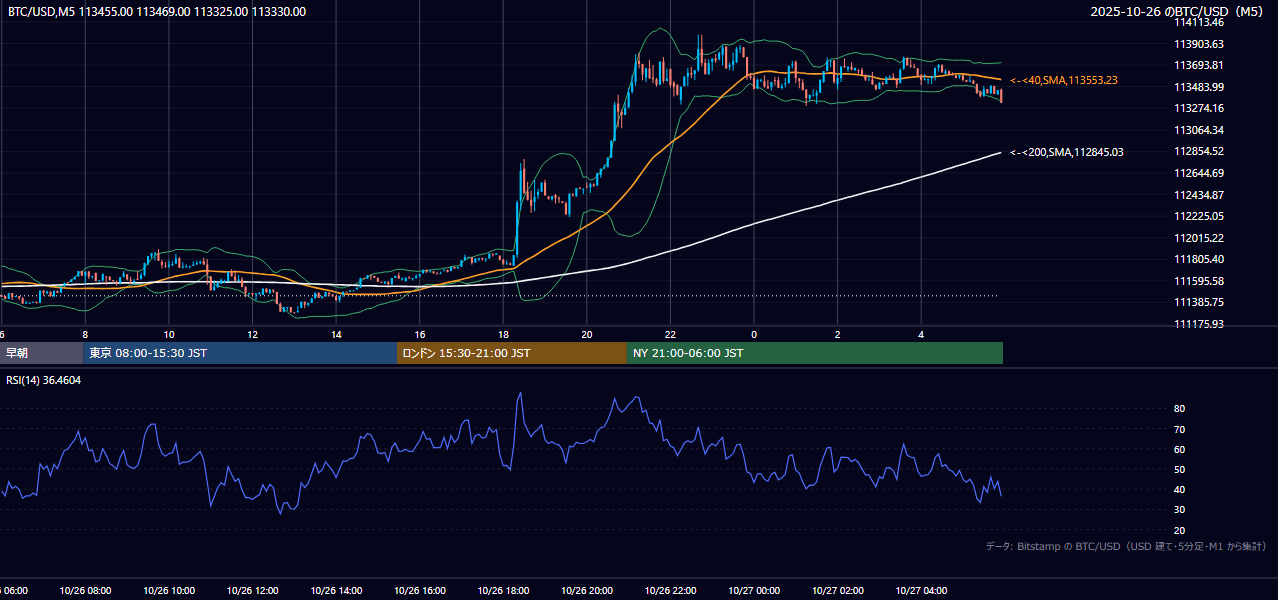The height and width of the screenshot is (600, 1278).
Task: Click the bottom date label 10/26 12:00
Action: (x=252, y=591)
